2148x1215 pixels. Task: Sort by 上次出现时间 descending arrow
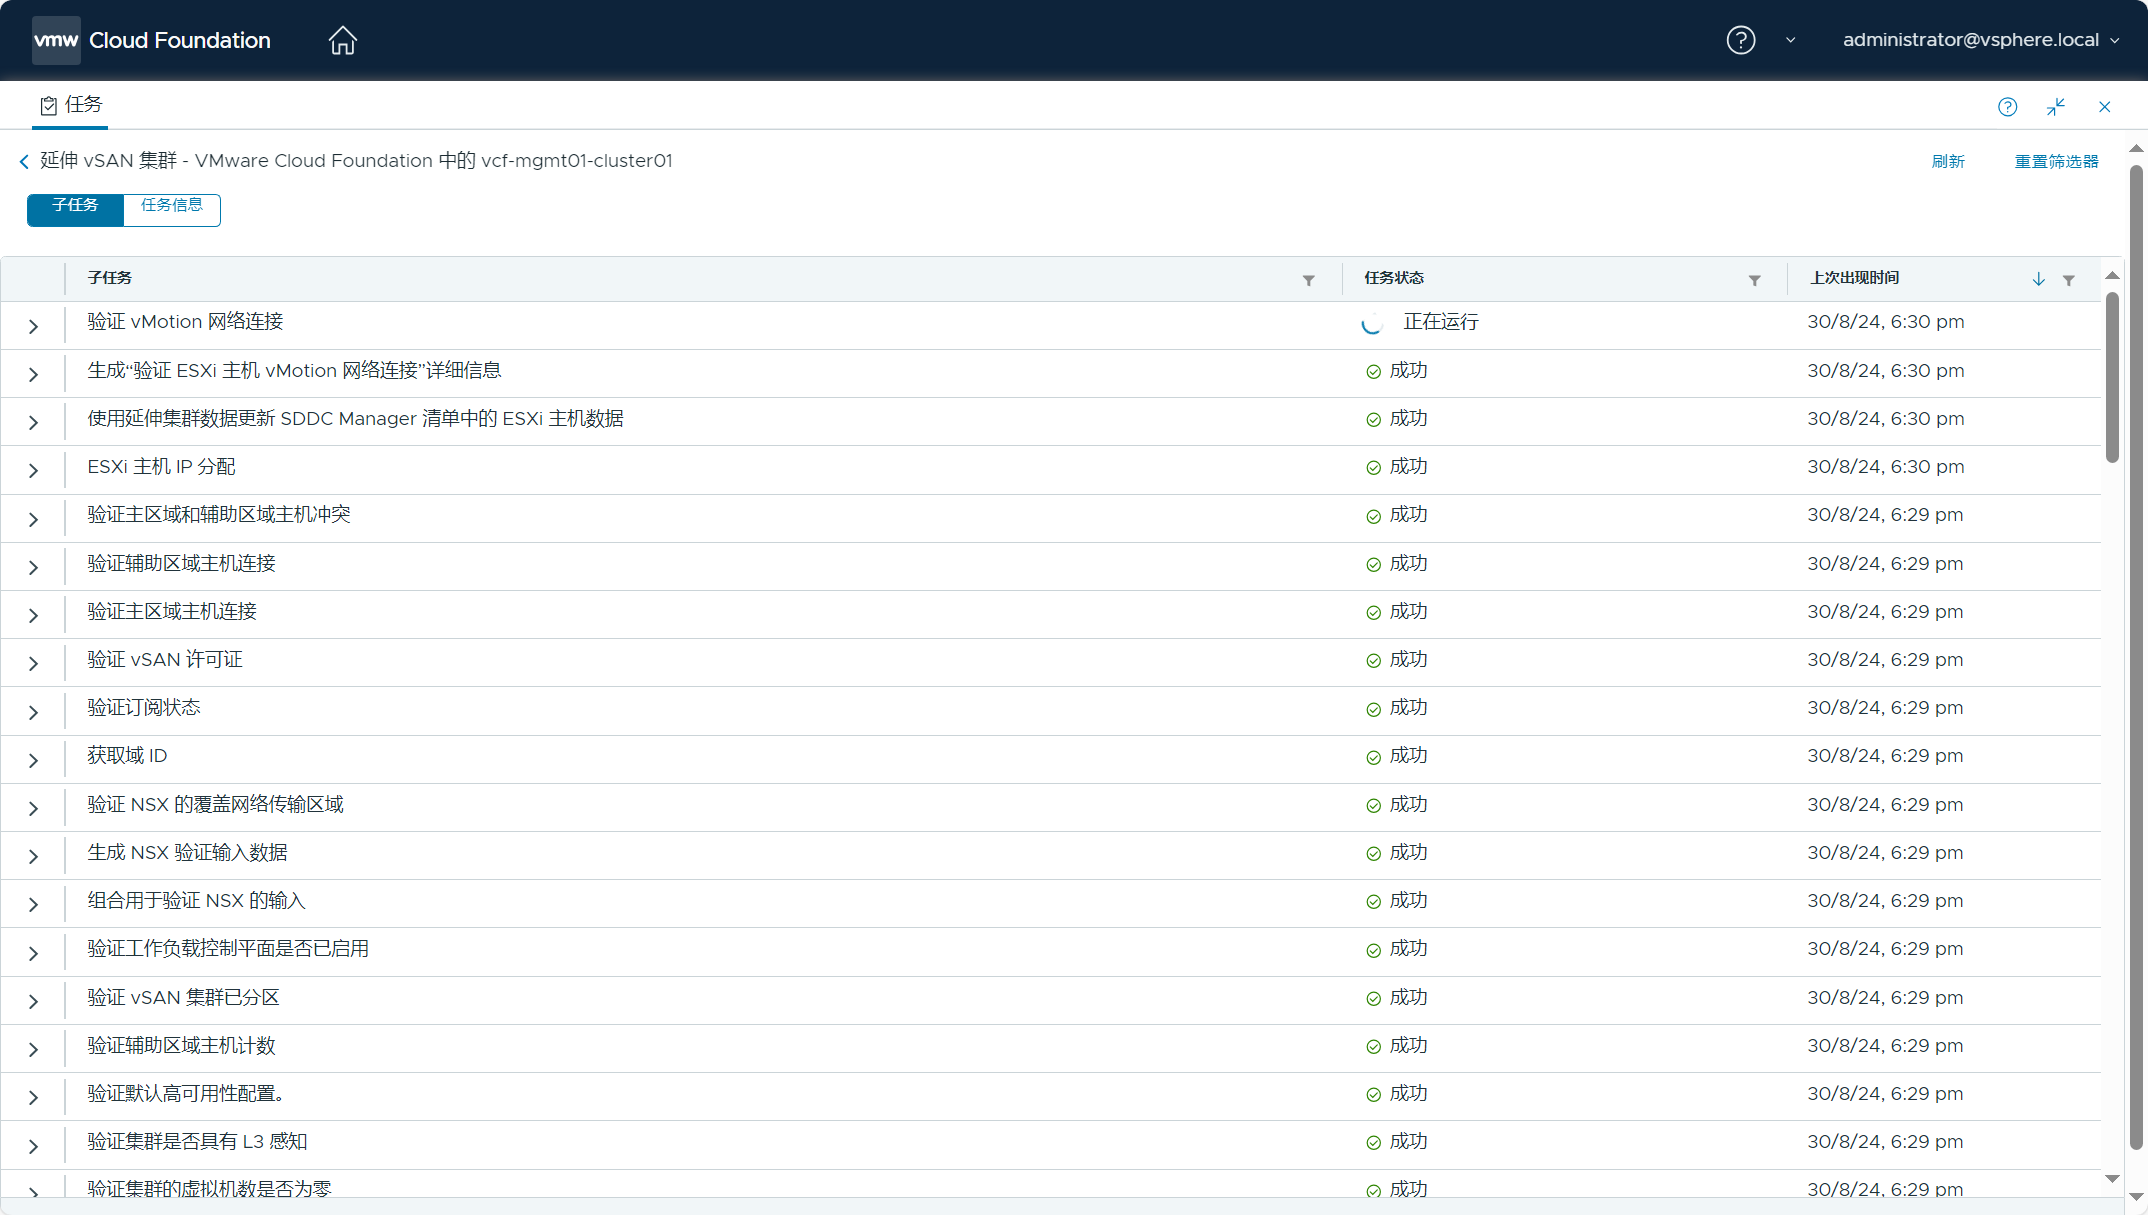coord(2038,280)
